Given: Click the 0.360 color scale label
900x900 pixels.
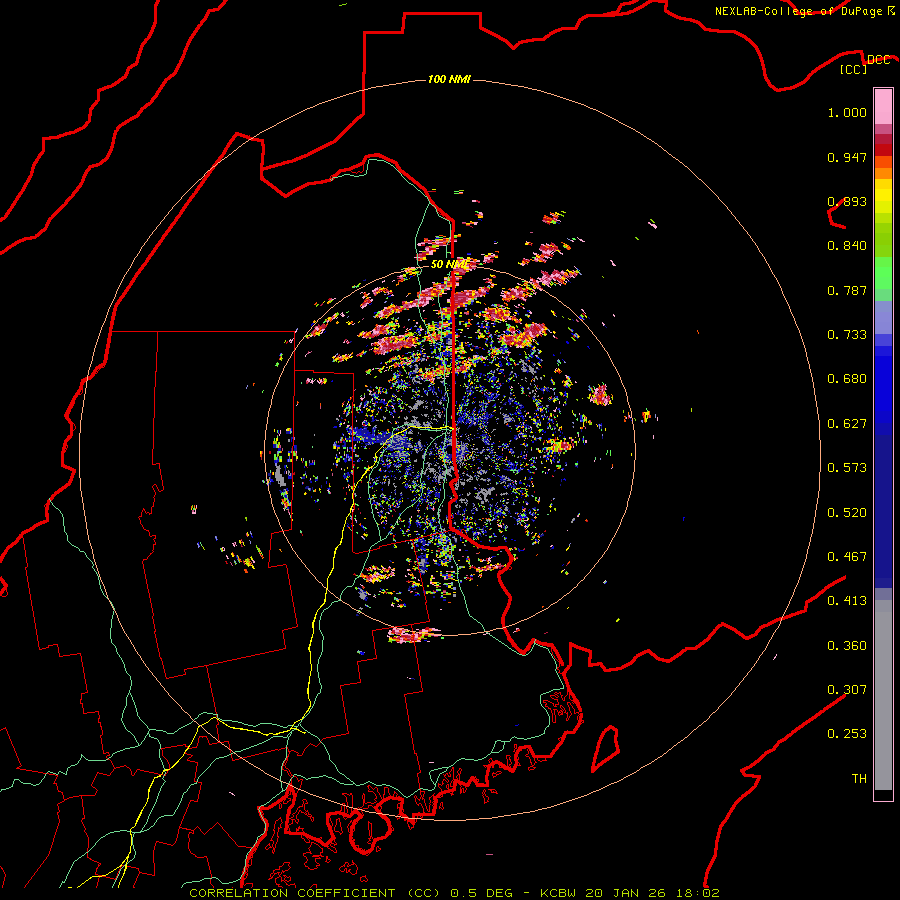Looking at the screenshot, I should [847, 646].
